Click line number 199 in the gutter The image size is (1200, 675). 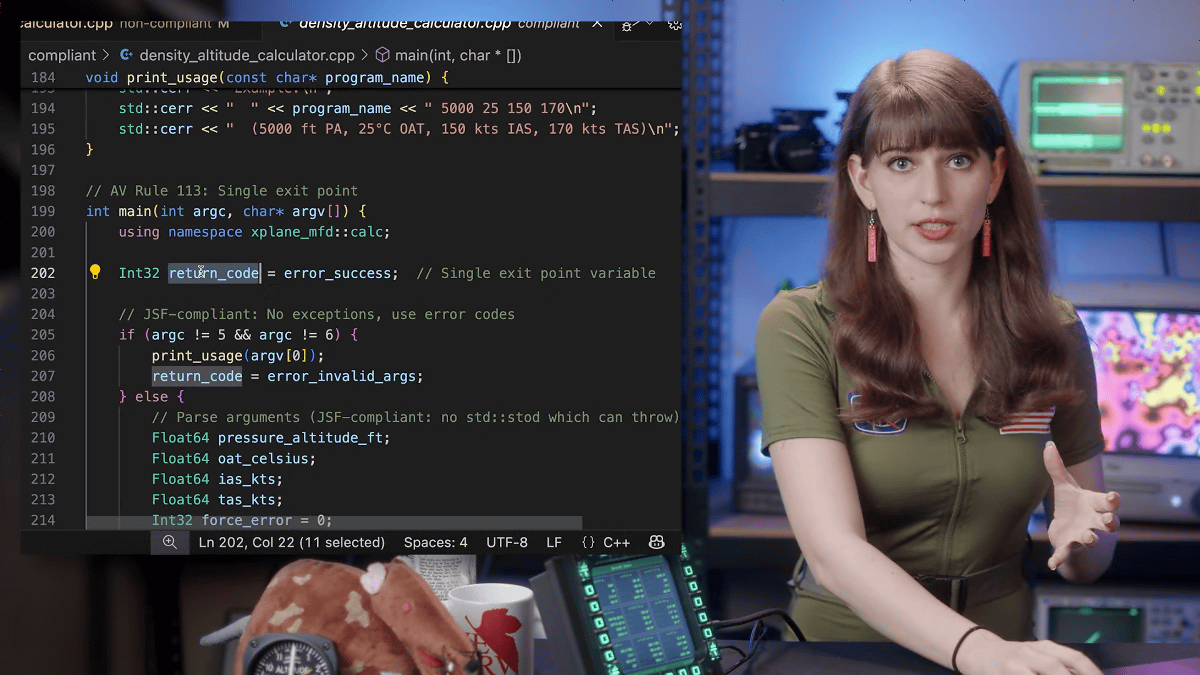point(43,211)
